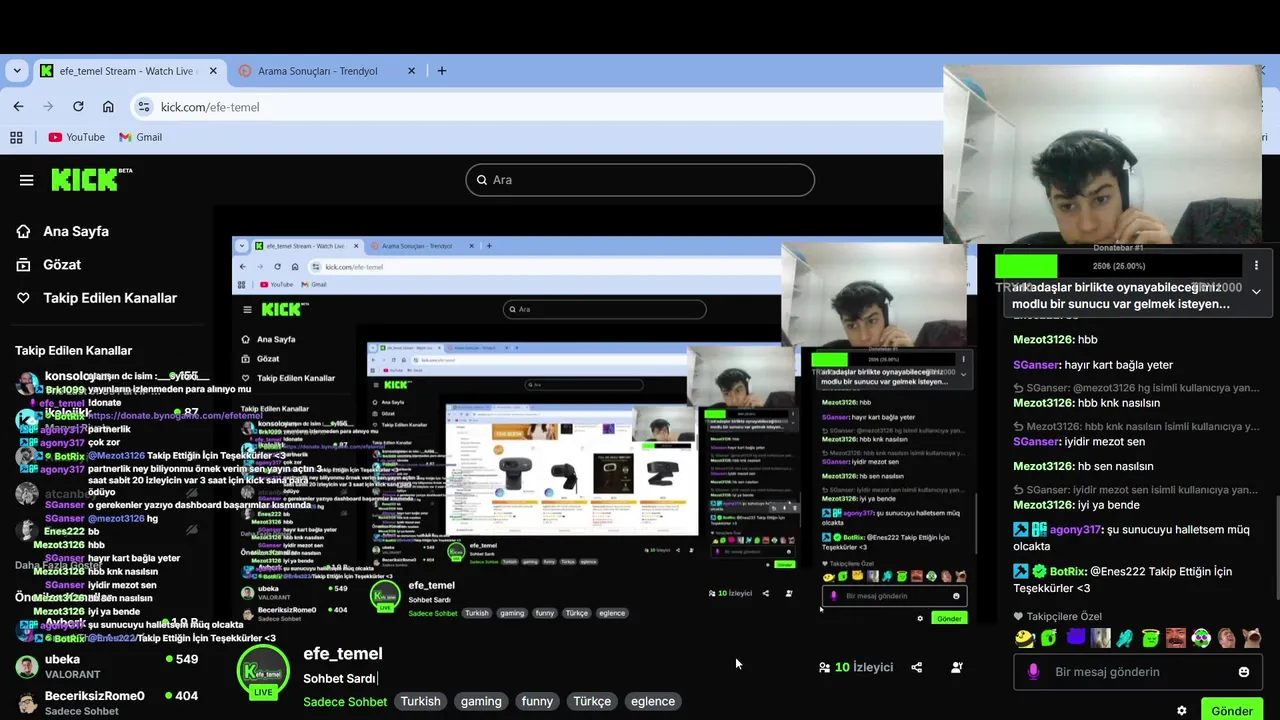Close the Trendyol tab

point(411,71)
